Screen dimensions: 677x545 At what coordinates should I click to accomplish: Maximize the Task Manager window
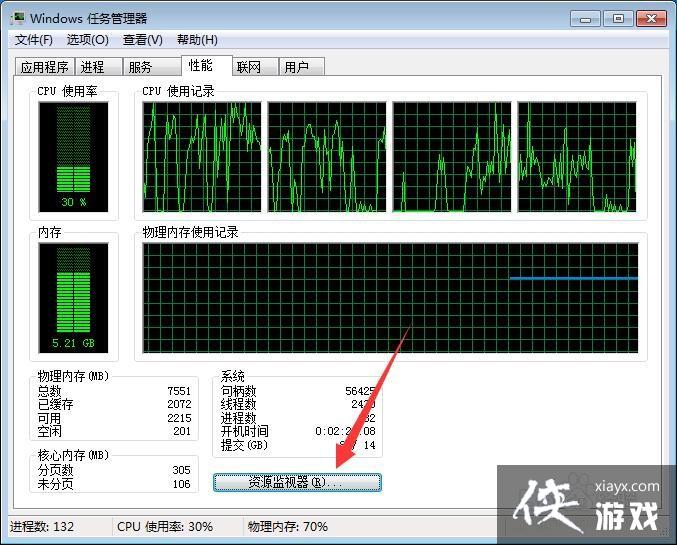(x=618, y=19)
